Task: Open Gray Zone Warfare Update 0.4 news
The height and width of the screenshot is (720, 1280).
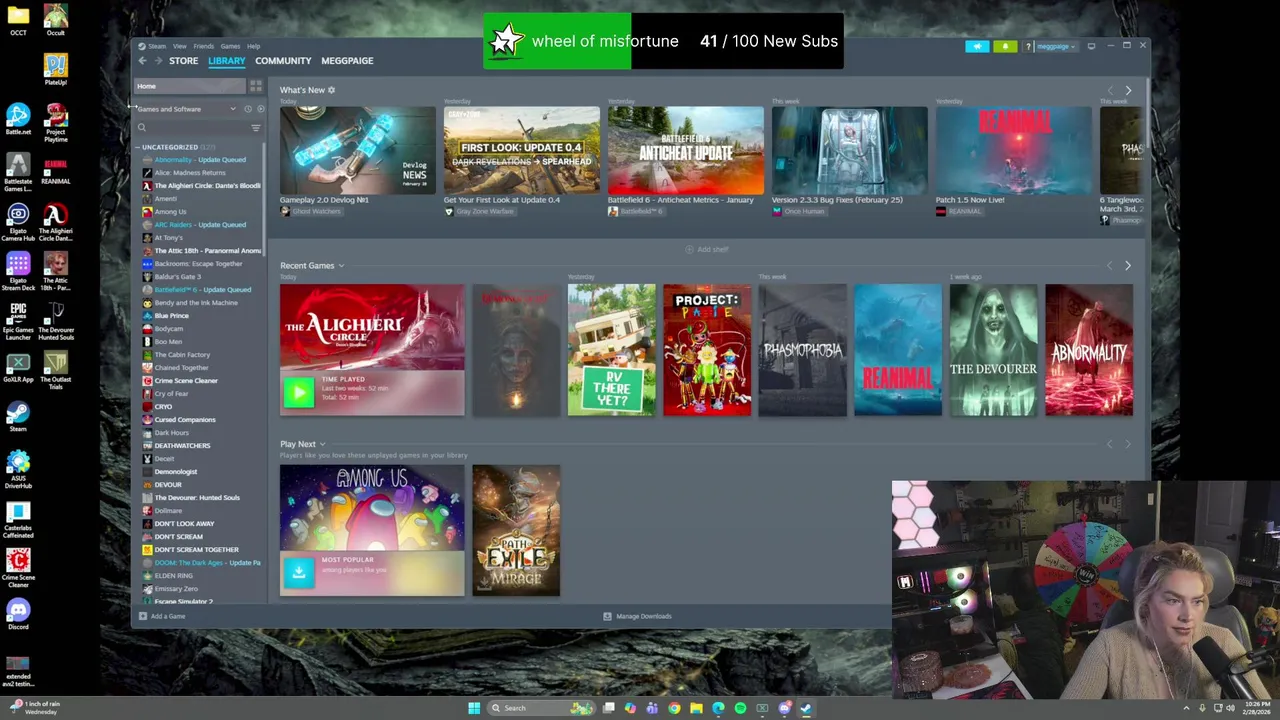Action: pyautogui.click(x=522, y=150)
